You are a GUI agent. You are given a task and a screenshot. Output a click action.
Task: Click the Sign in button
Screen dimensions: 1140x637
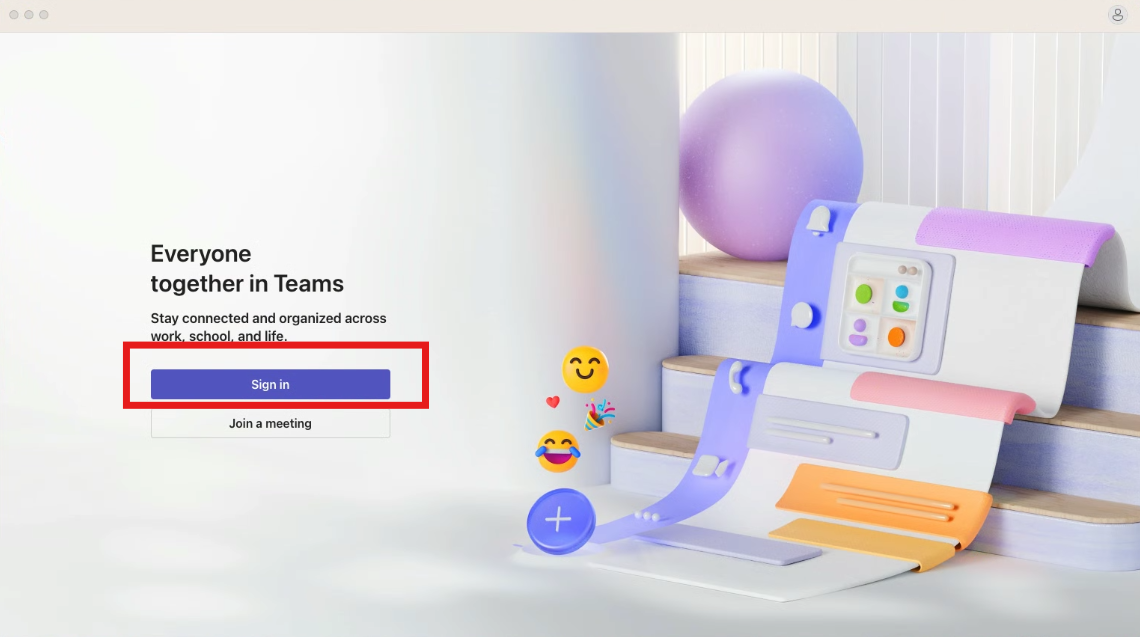pos(270,384)
